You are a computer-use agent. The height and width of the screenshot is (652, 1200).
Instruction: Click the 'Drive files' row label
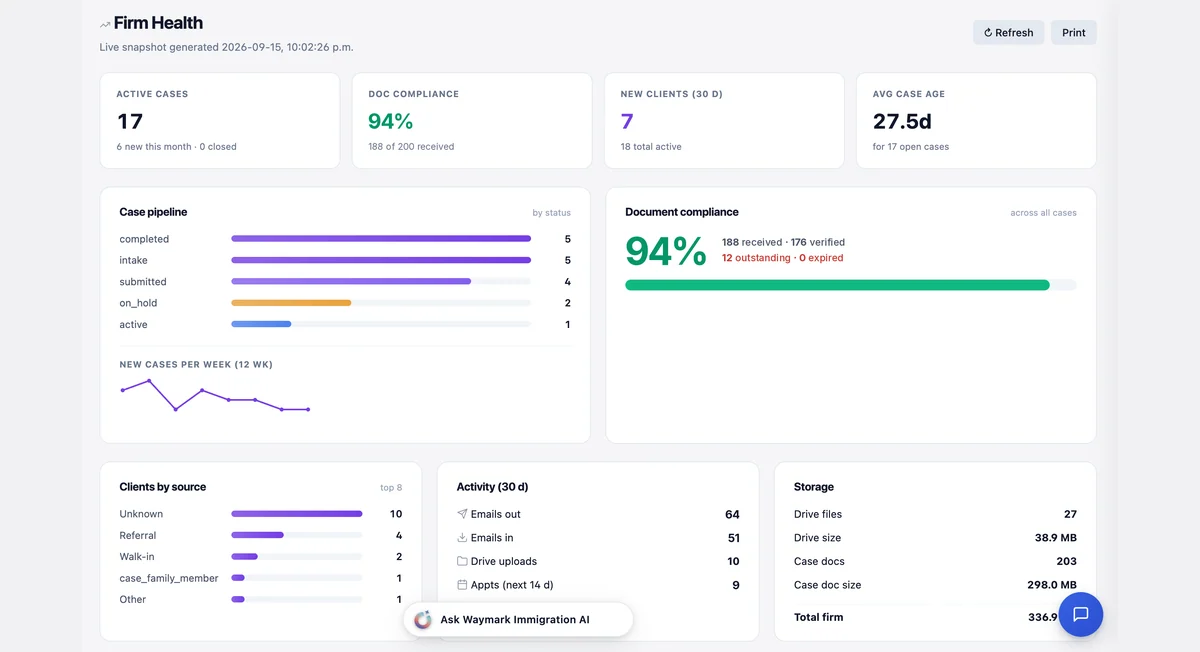coord(818,514)
